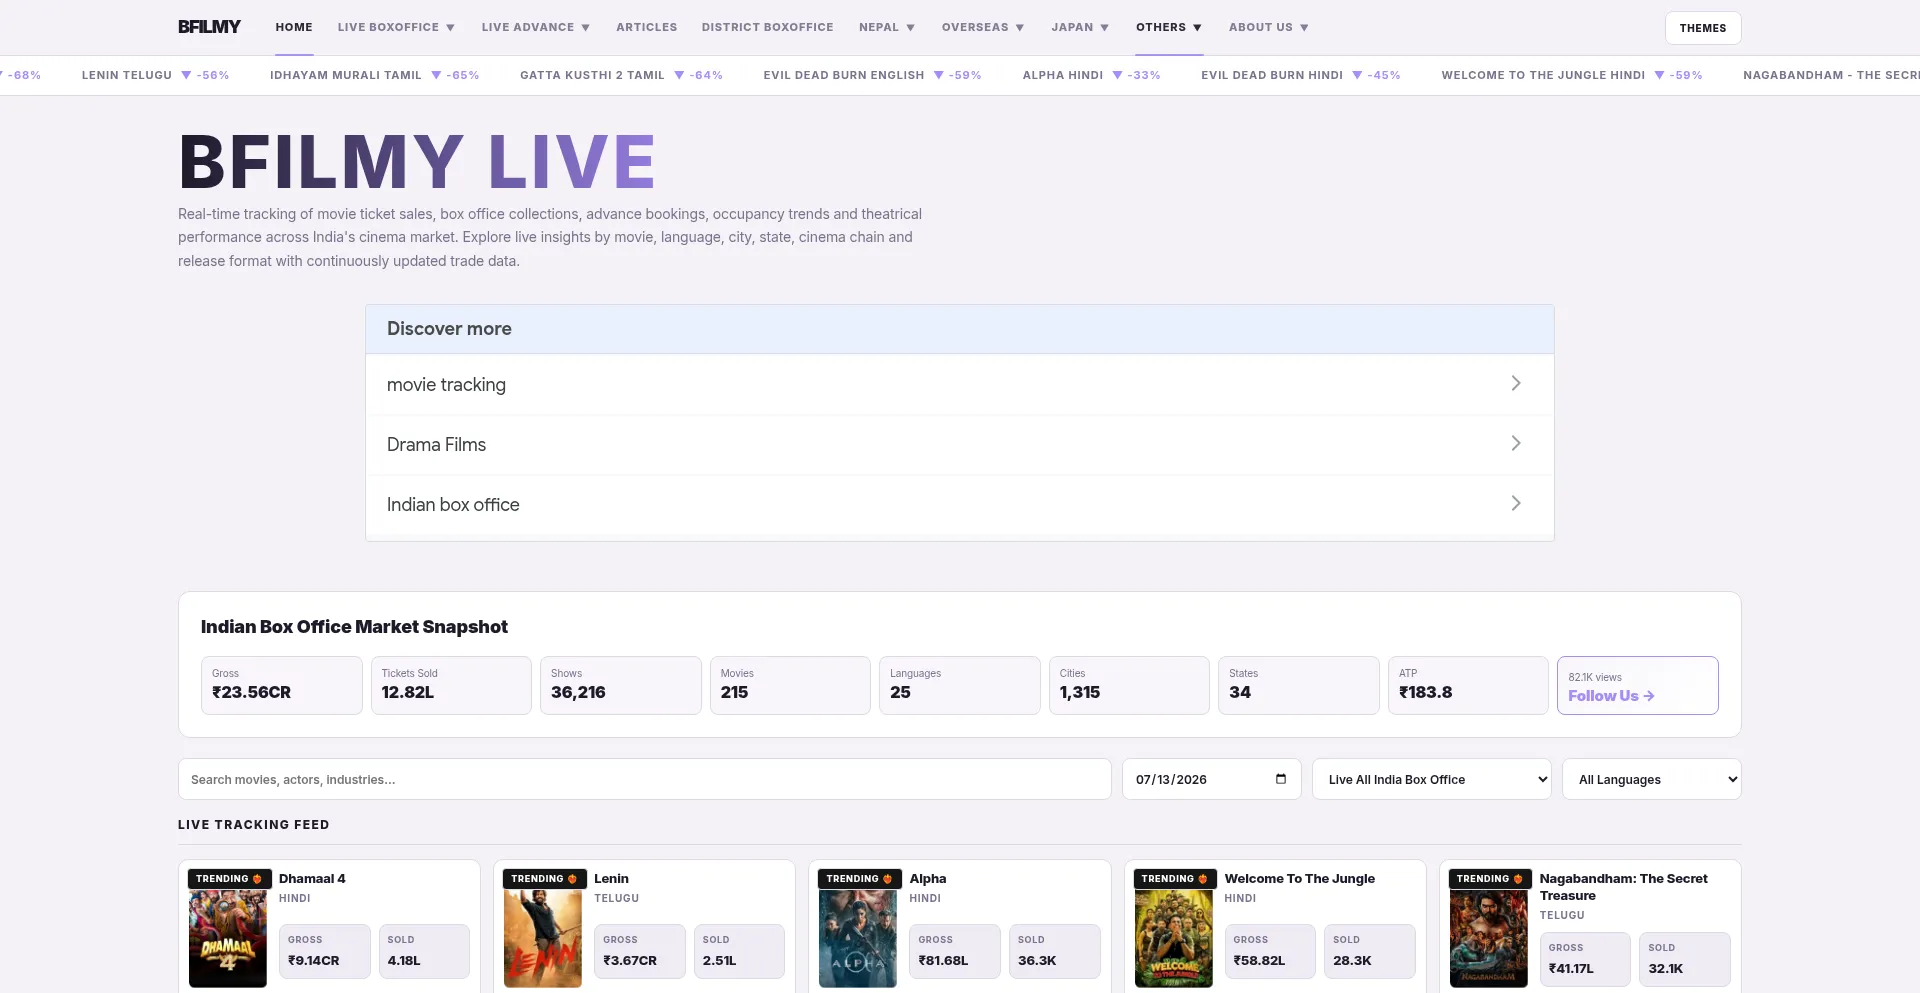Click the Gross ₹23.56CR stat card

pos(282,685)
